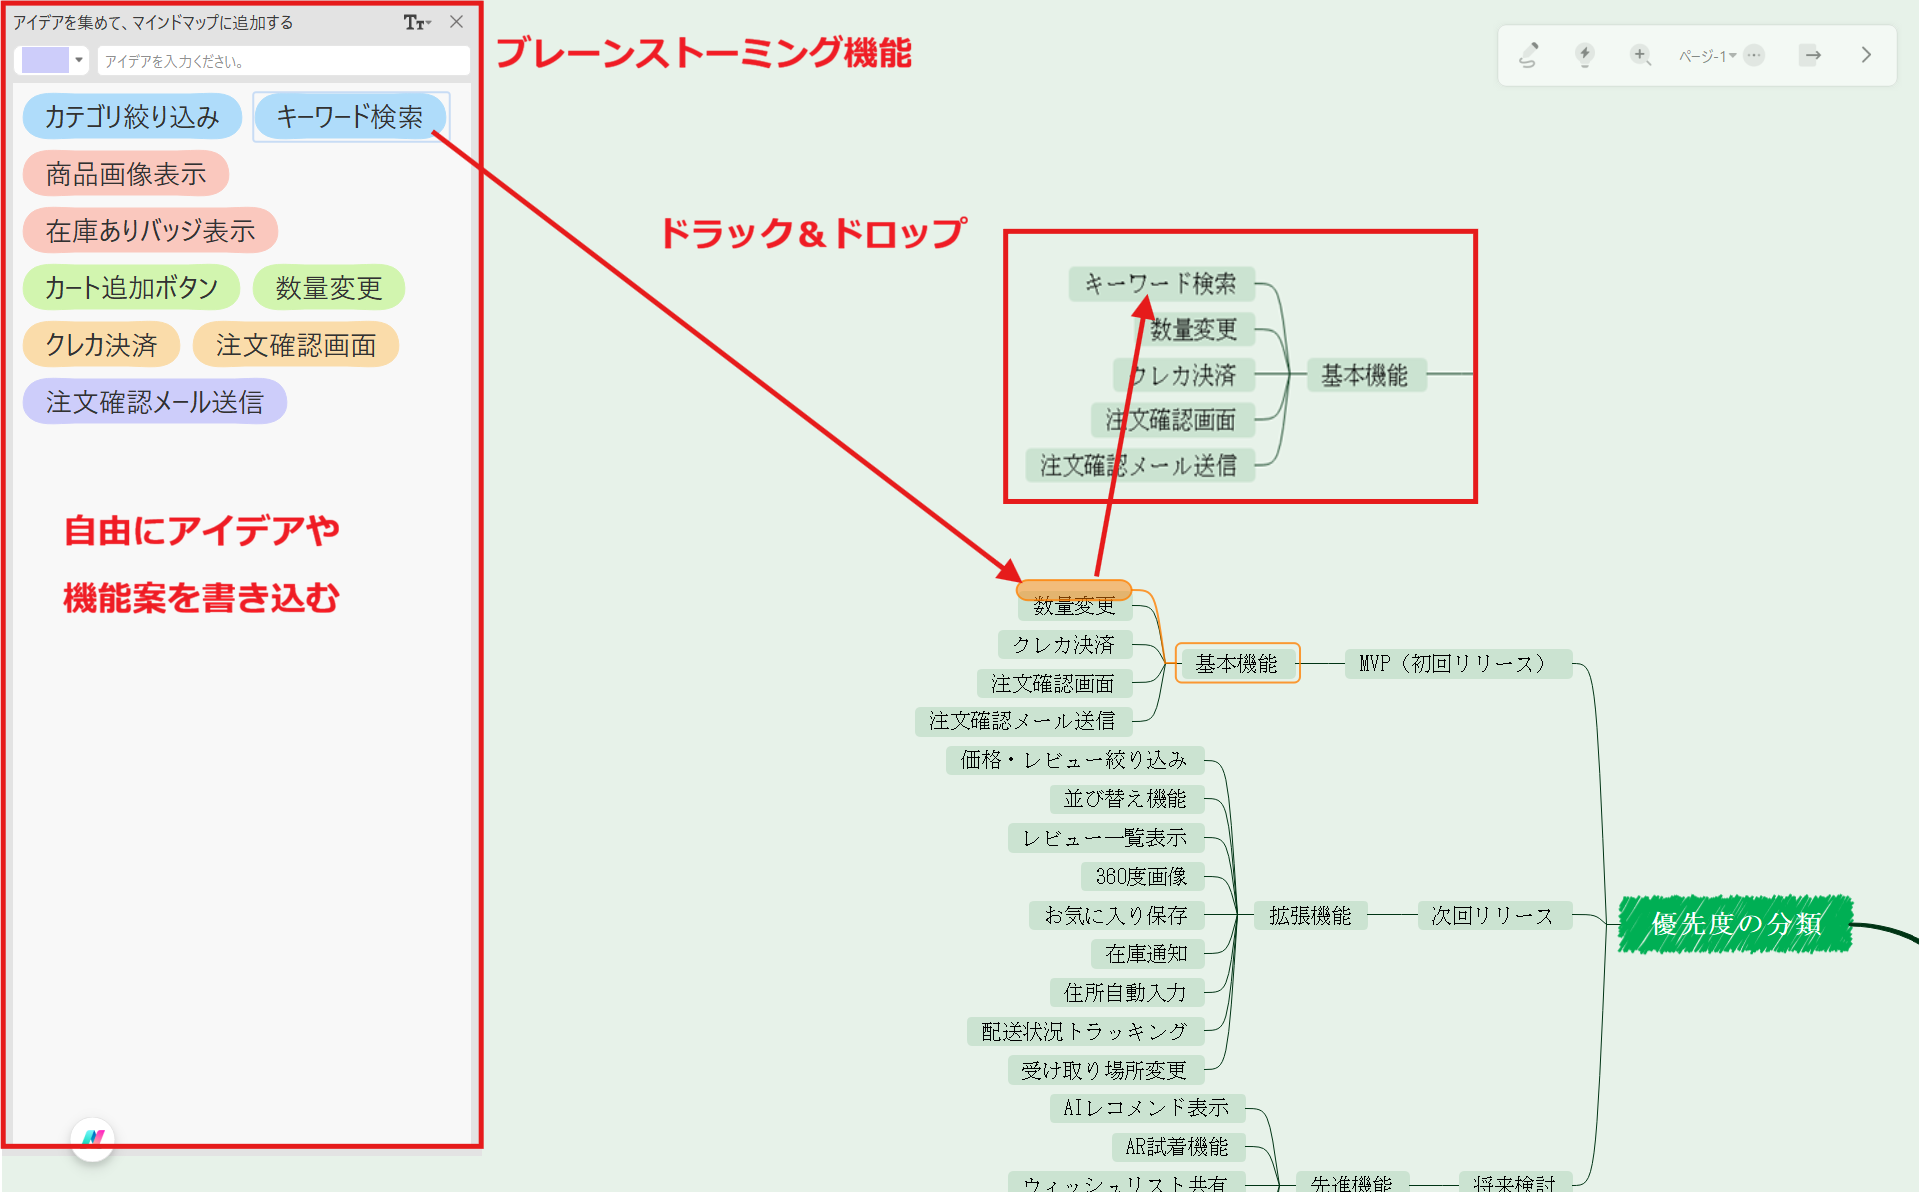Select the クレカ決済 chip in brainstorm panel

click(101, 345)
